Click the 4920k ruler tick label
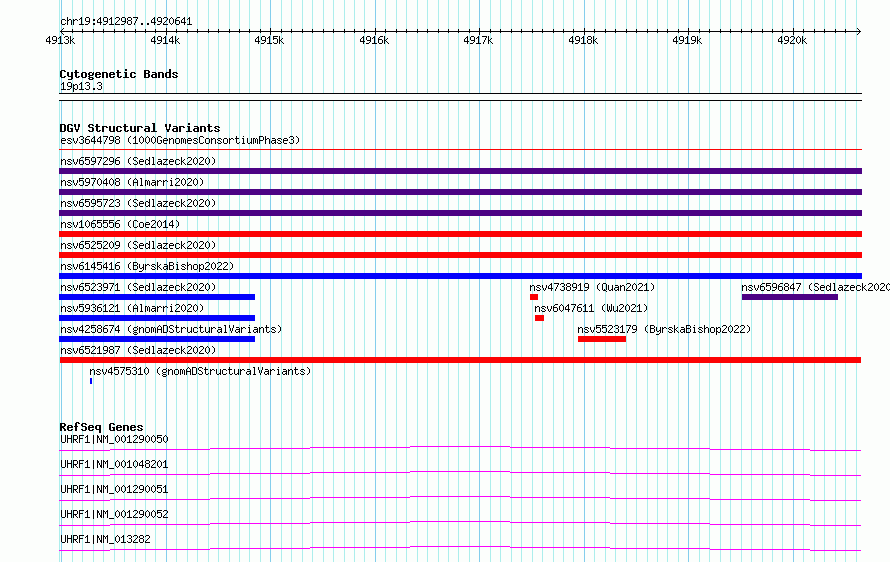Screen dimensions: 890x562 point(792,40)
